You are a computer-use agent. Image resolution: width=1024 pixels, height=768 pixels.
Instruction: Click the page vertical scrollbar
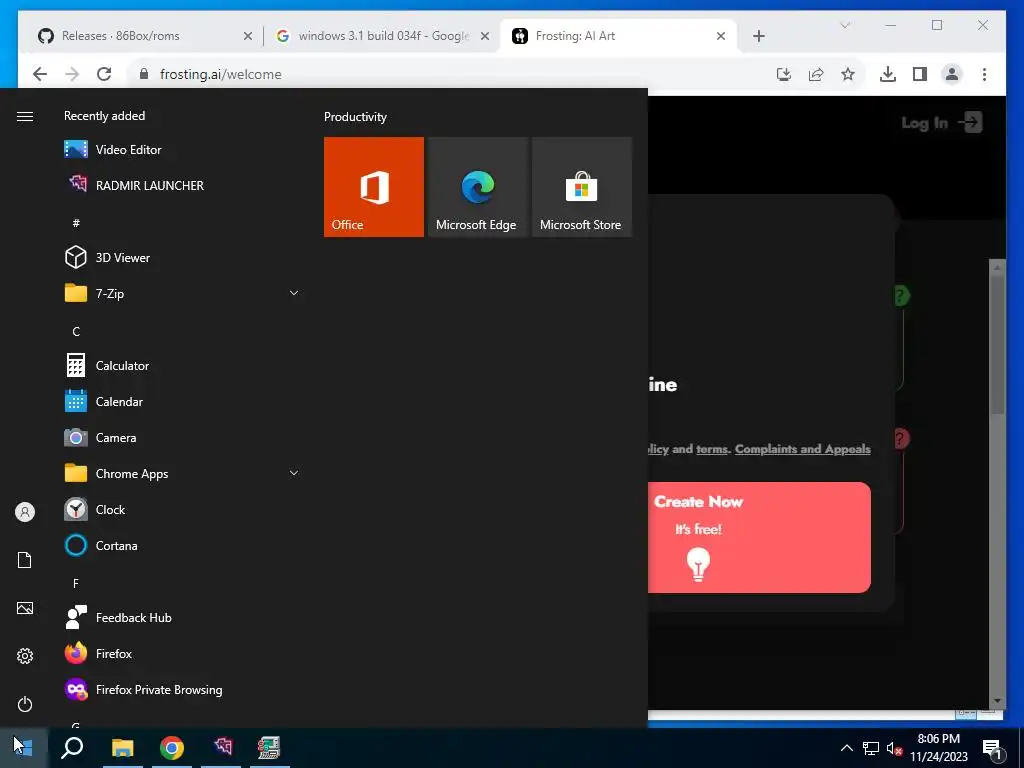[997, 483]
